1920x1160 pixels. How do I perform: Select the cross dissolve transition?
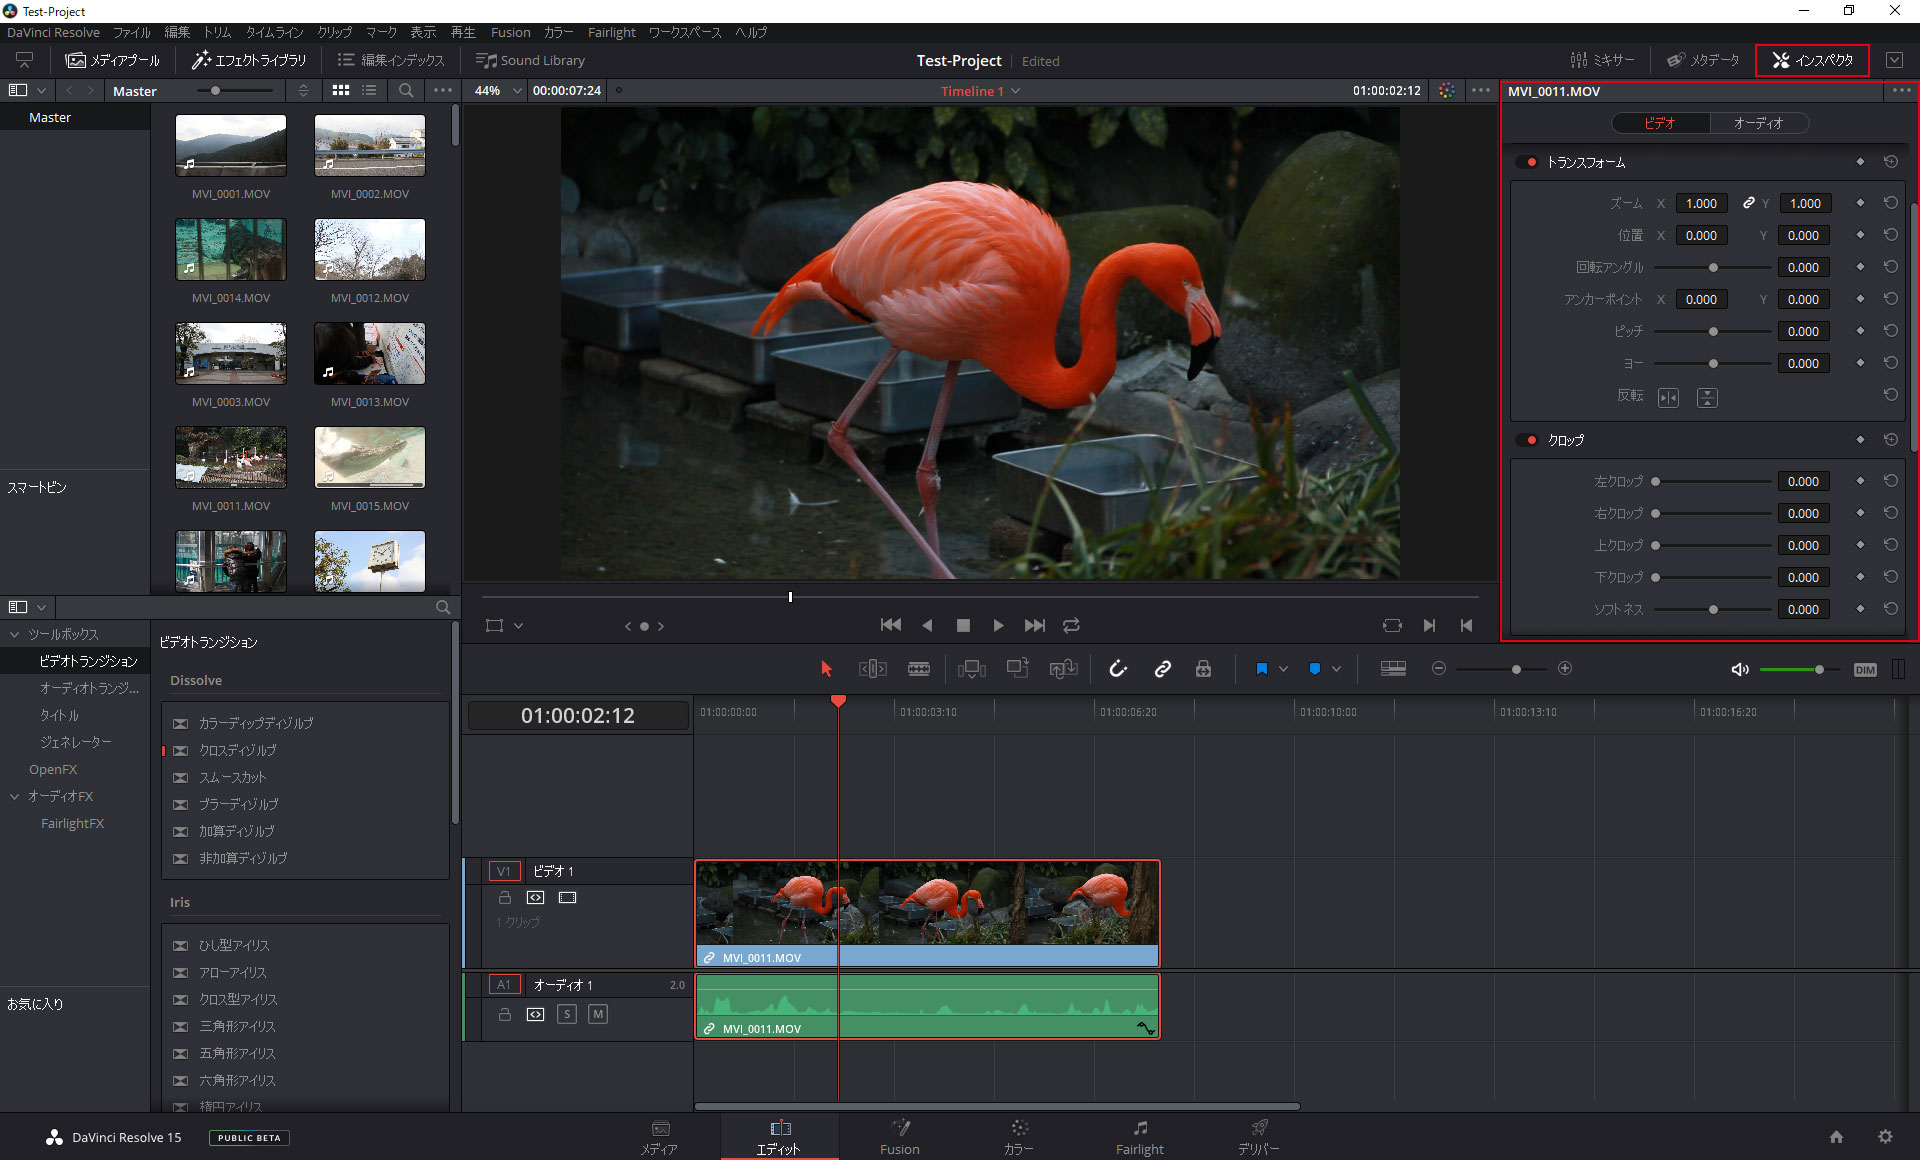pos(237,750)
